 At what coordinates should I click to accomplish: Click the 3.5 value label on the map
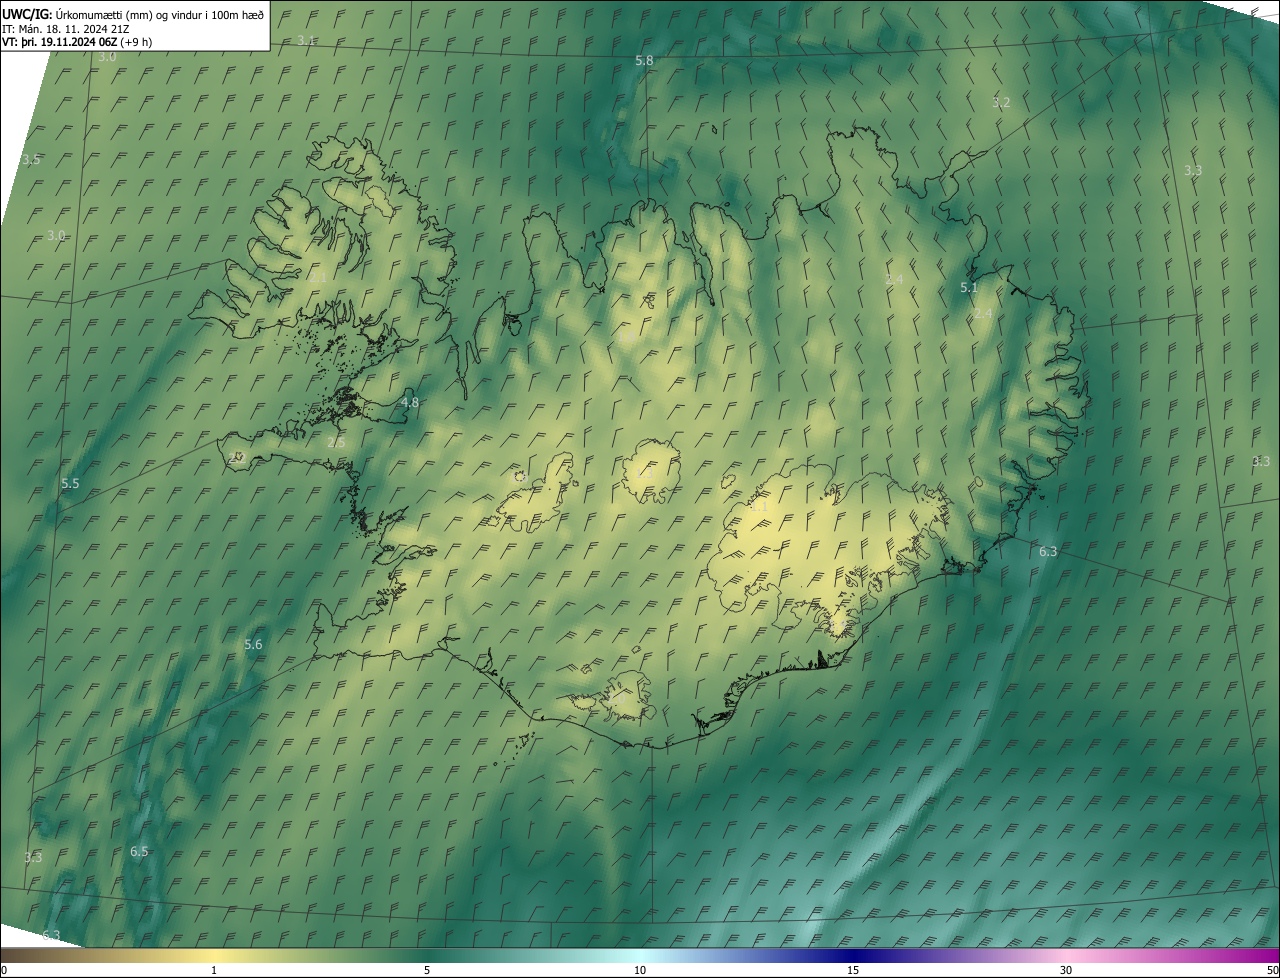click(31, 160)
